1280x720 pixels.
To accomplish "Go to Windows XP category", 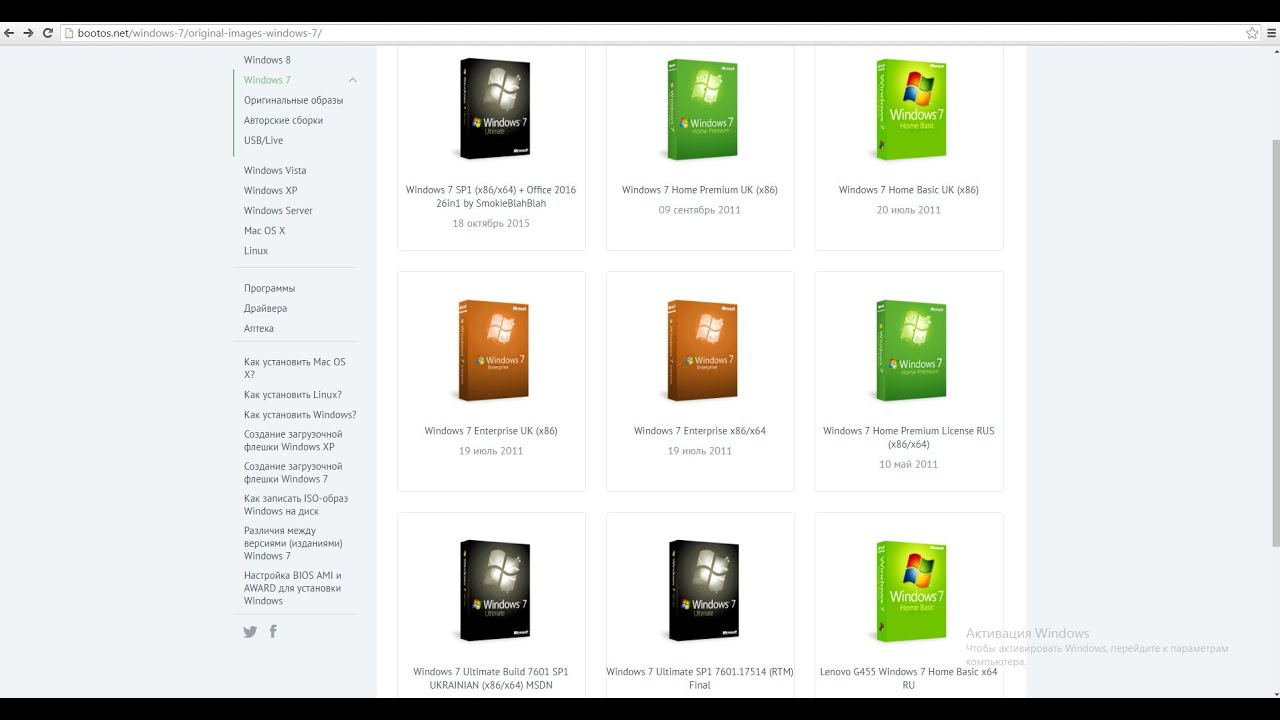I will pyautogui.click(x=270, y=190).
